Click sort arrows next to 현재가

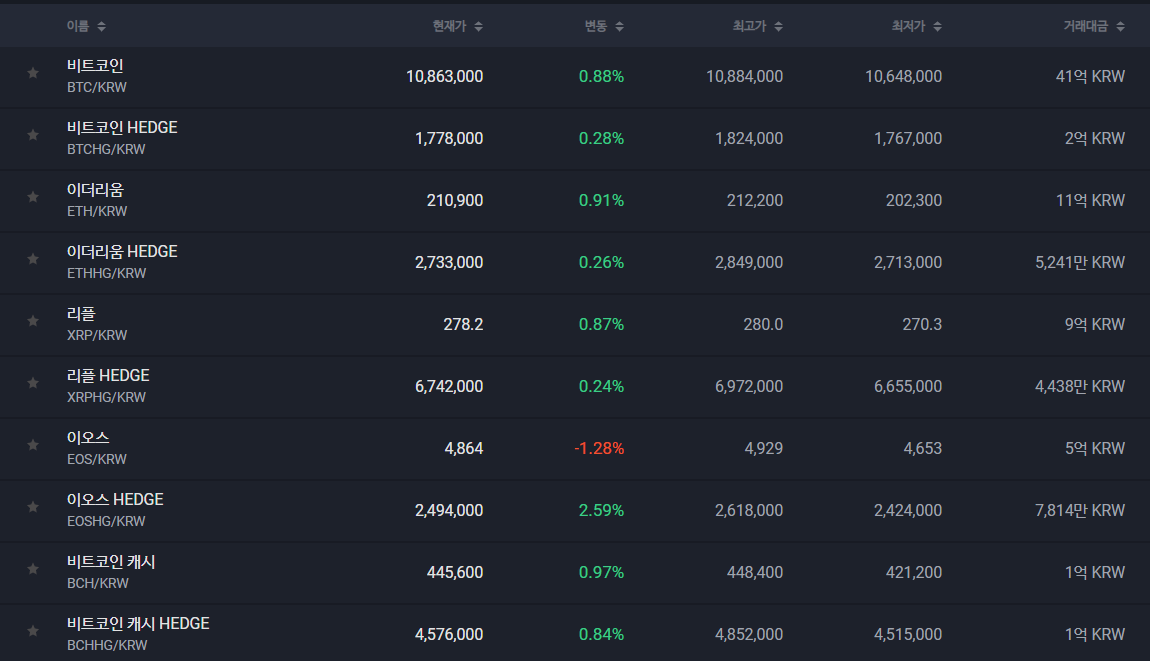click(478, 26)
